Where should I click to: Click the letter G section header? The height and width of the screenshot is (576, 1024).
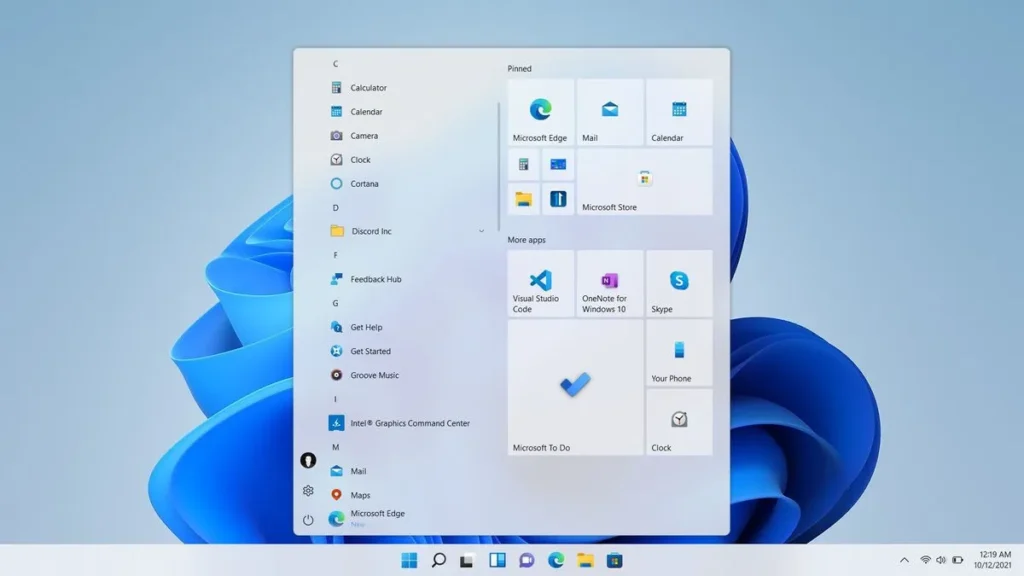[336, 303]
